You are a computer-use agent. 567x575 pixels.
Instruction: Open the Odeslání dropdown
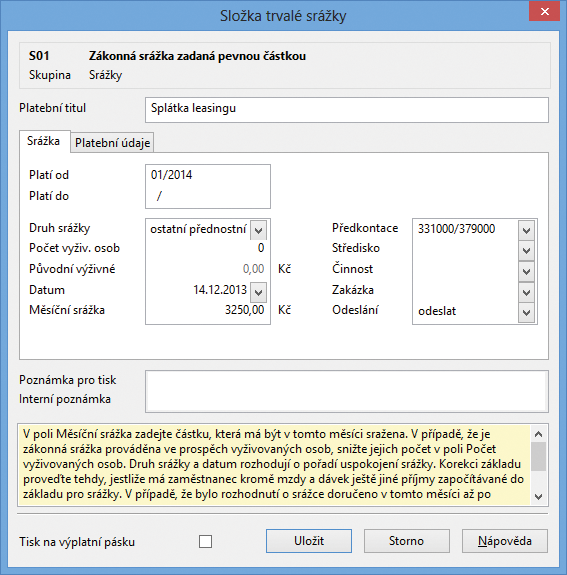[526, 312]
